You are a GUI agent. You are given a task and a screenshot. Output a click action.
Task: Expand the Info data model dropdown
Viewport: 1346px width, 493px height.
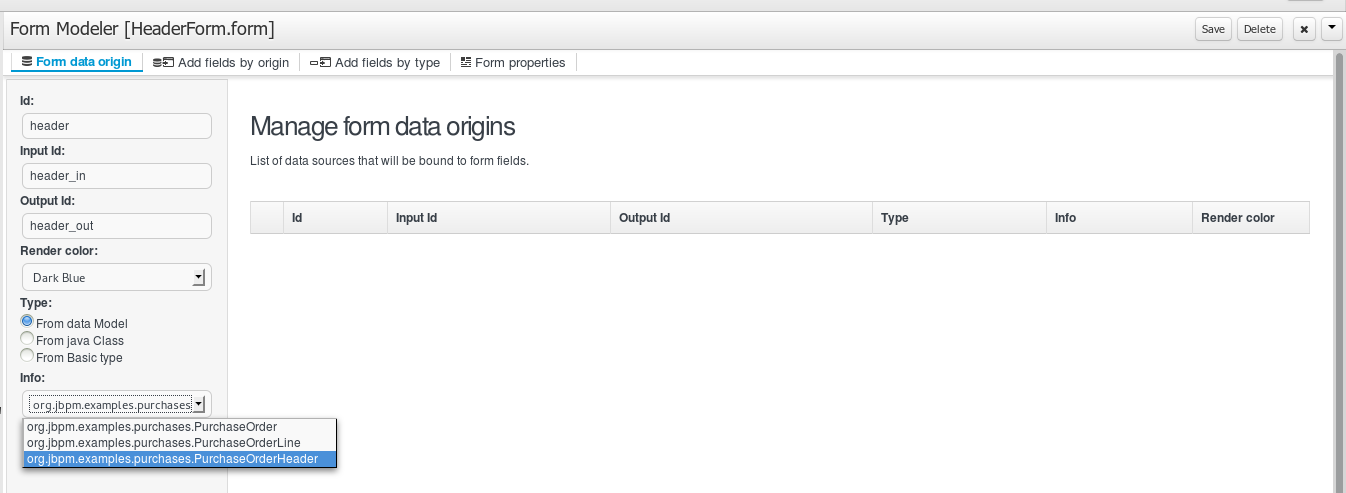point(116,404)
